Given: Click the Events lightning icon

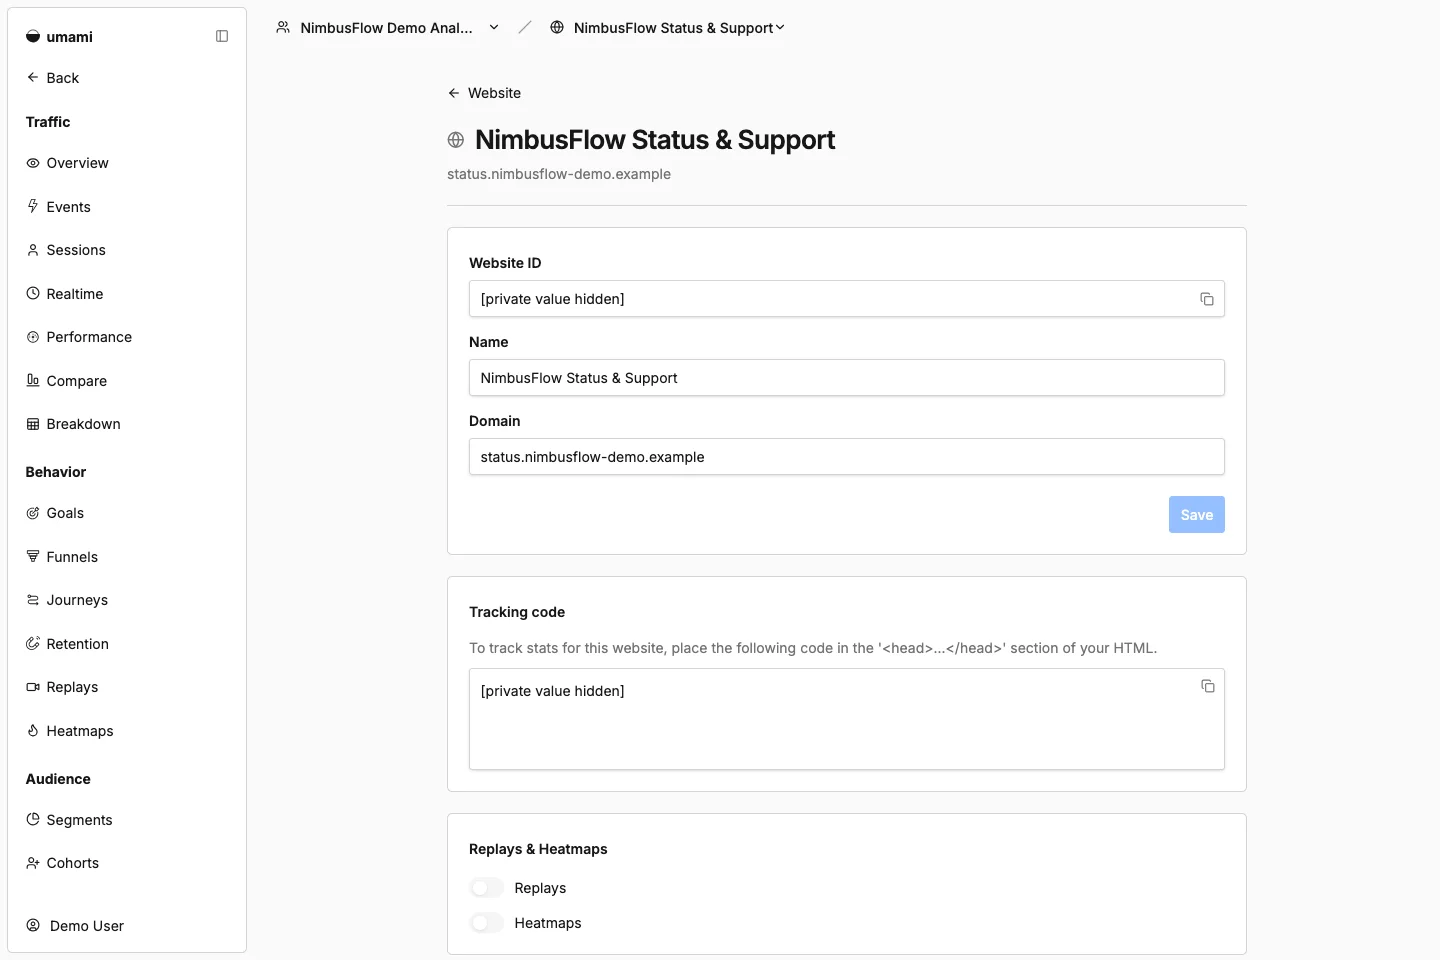Looking at the screenshot, I should click(33, 206).
